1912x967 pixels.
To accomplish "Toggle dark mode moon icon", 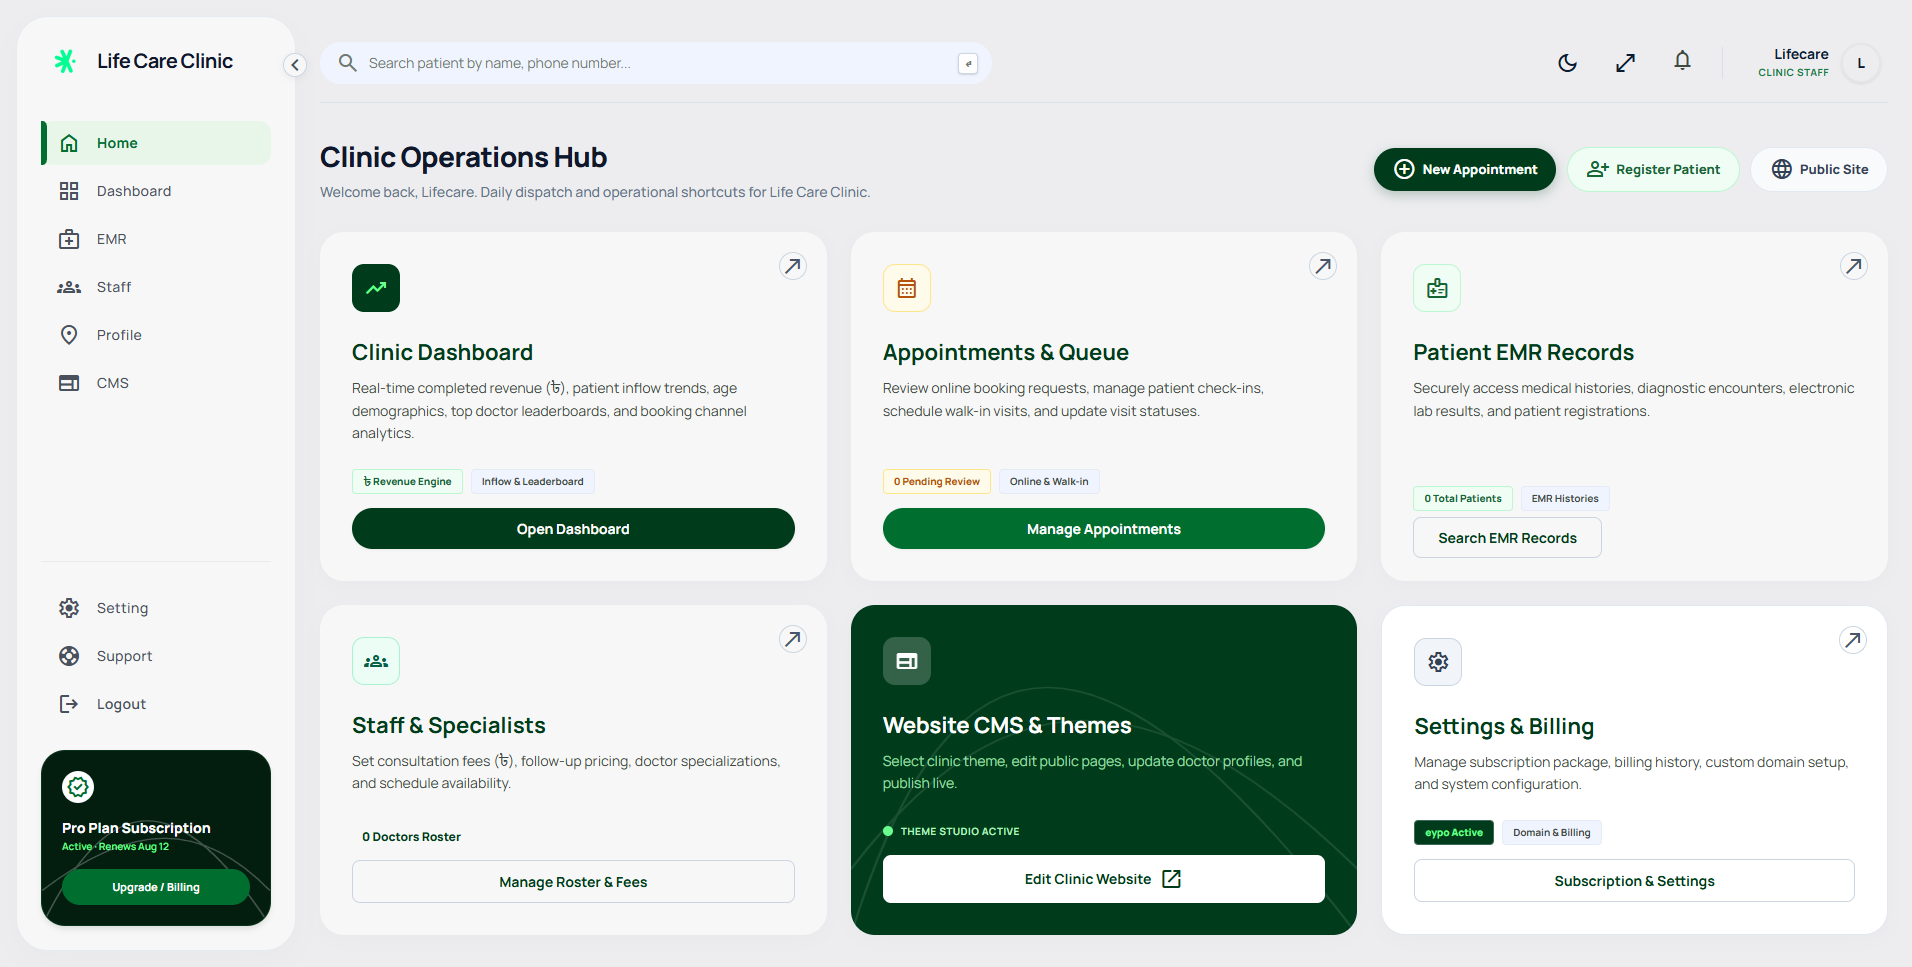I will point(1567,63).
